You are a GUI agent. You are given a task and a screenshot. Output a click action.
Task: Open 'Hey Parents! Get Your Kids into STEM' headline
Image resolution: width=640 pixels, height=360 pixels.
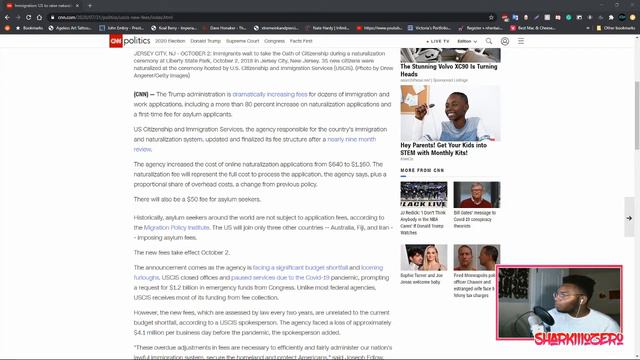444,149
